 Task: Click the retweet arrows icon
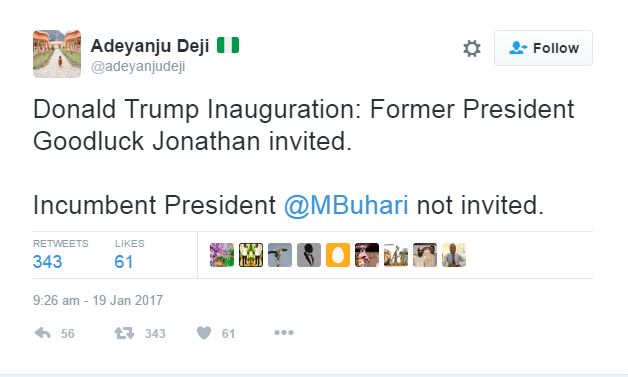(x=124, y=333)
